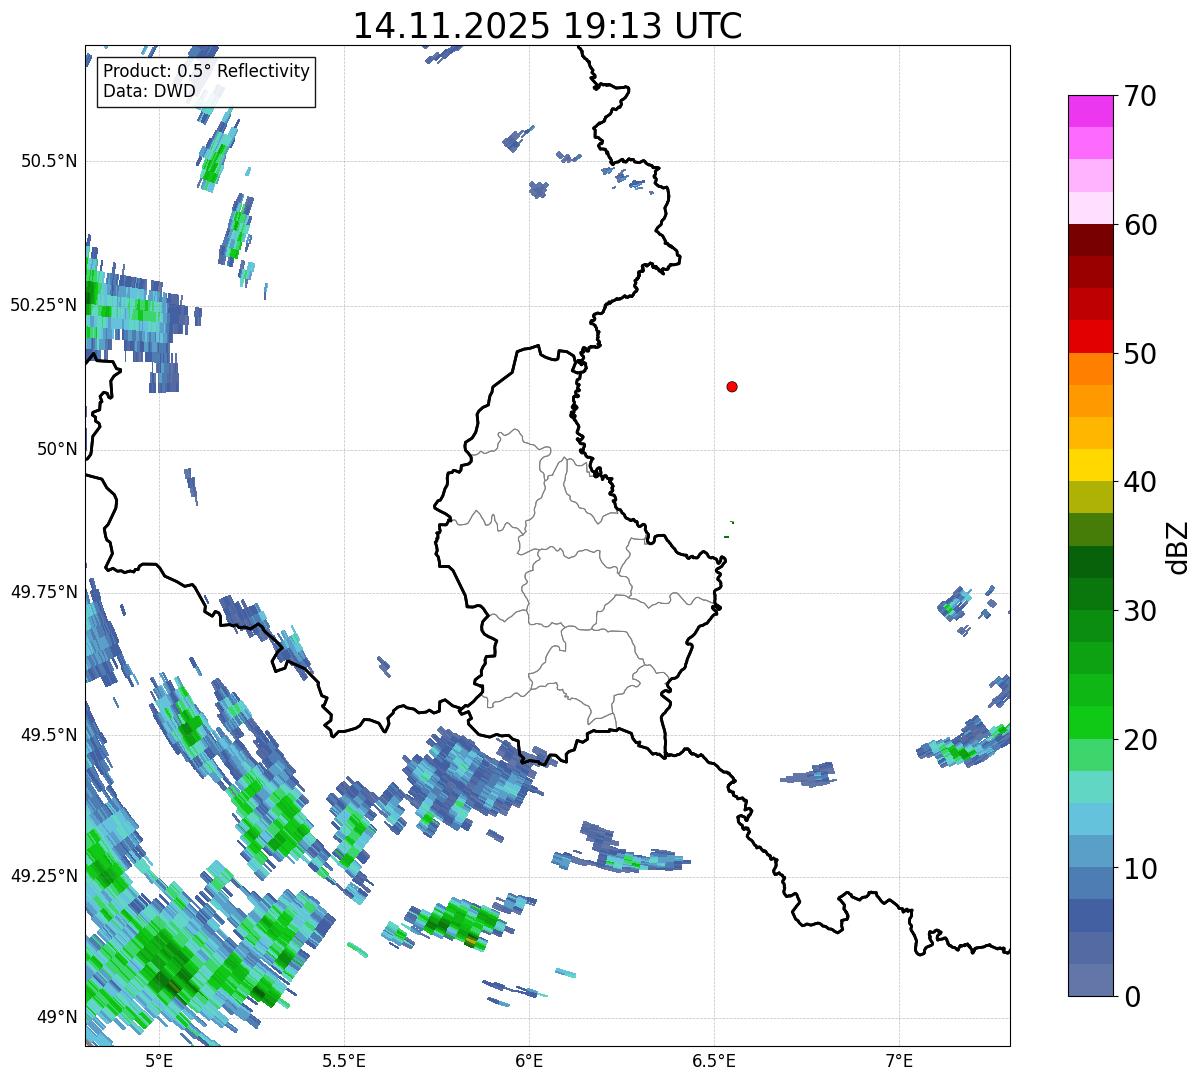Click the Data: DWD label
The image size is (1202, 1081).
coord(150,92)
